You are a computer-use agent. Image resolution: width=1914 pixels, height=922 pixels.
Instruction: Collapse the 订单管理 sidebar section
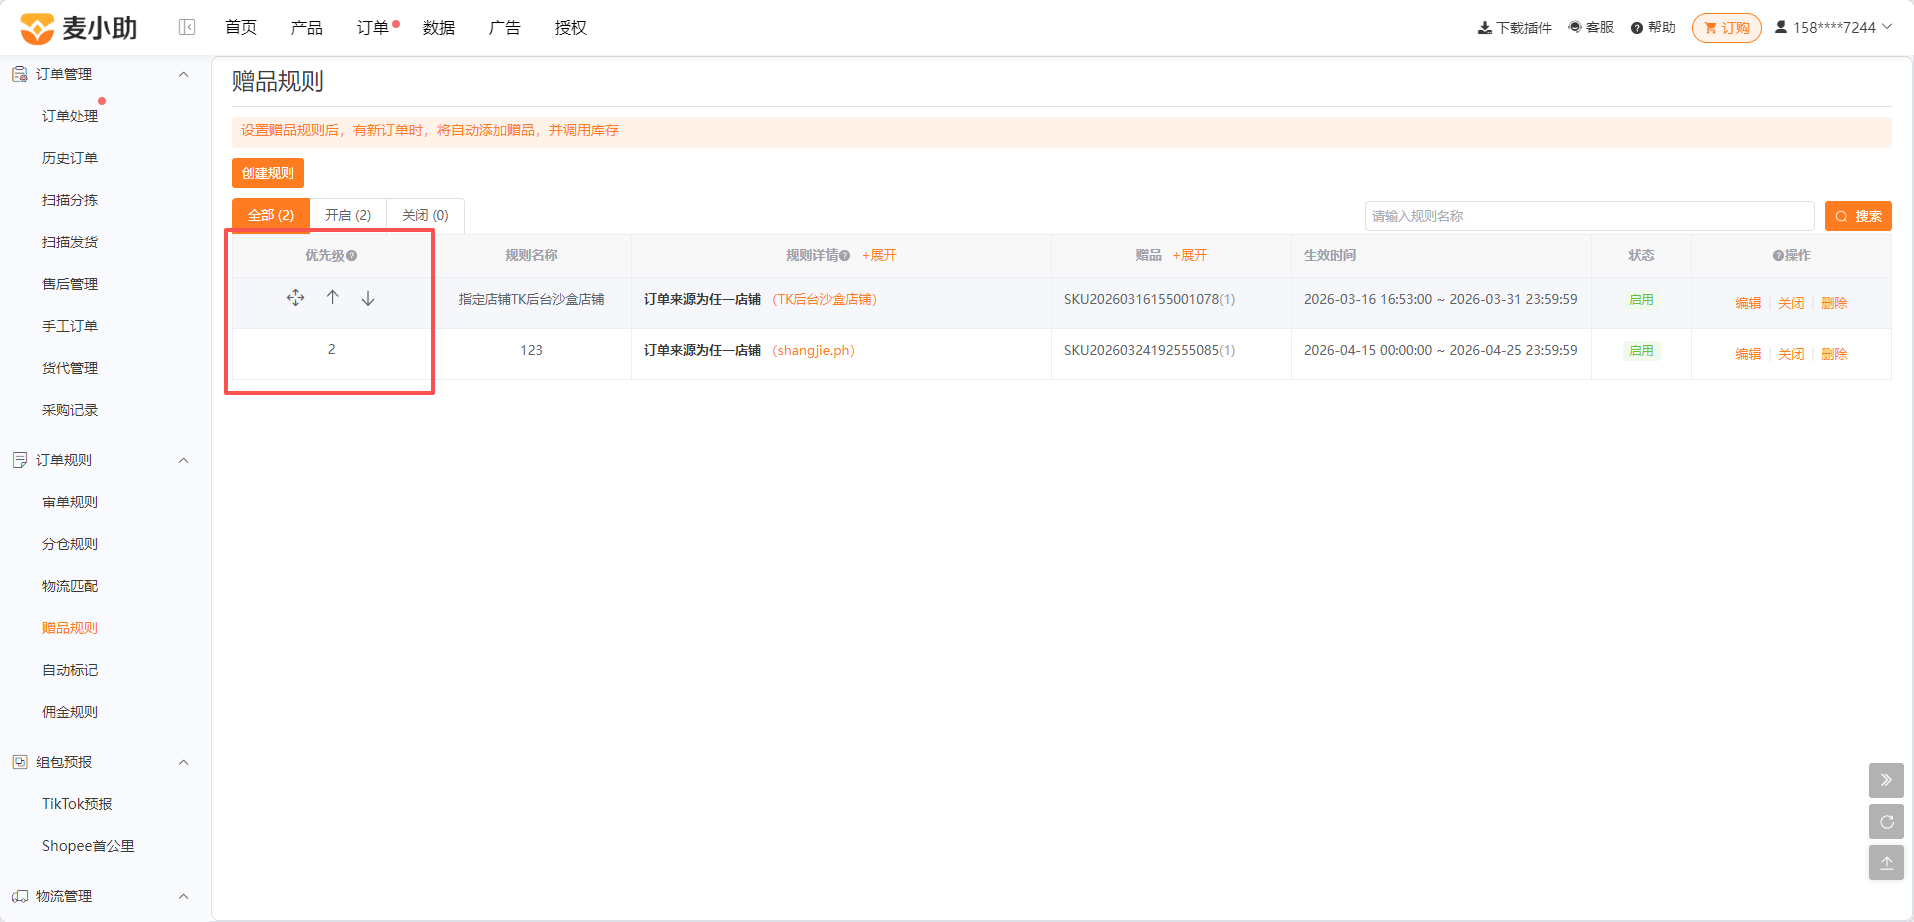pyautogui.click(x=183, y=74)
